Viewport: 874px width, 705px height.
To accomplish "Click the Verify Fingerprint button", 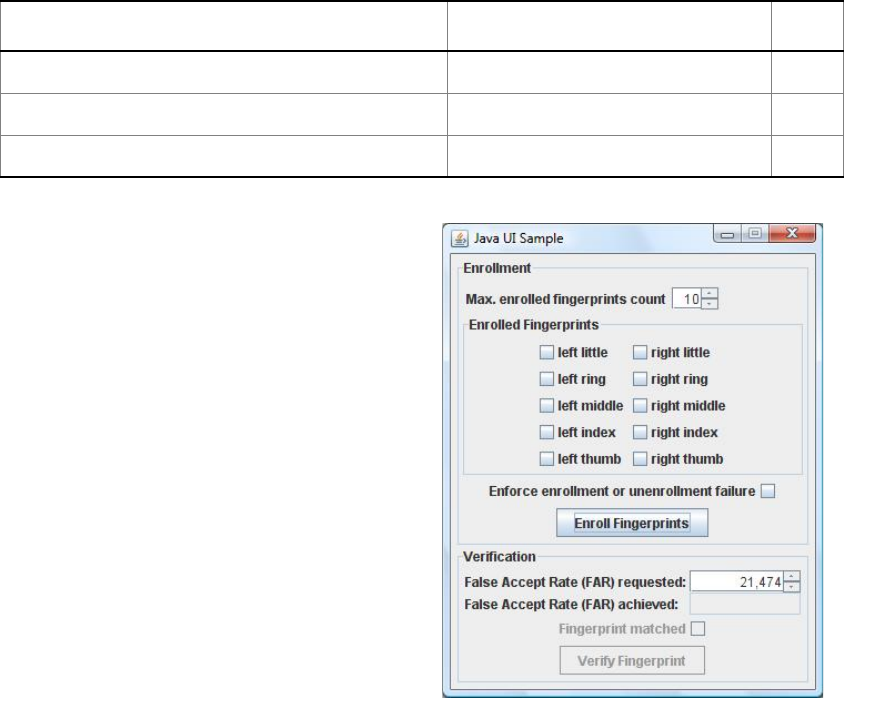I will point(632,660).
